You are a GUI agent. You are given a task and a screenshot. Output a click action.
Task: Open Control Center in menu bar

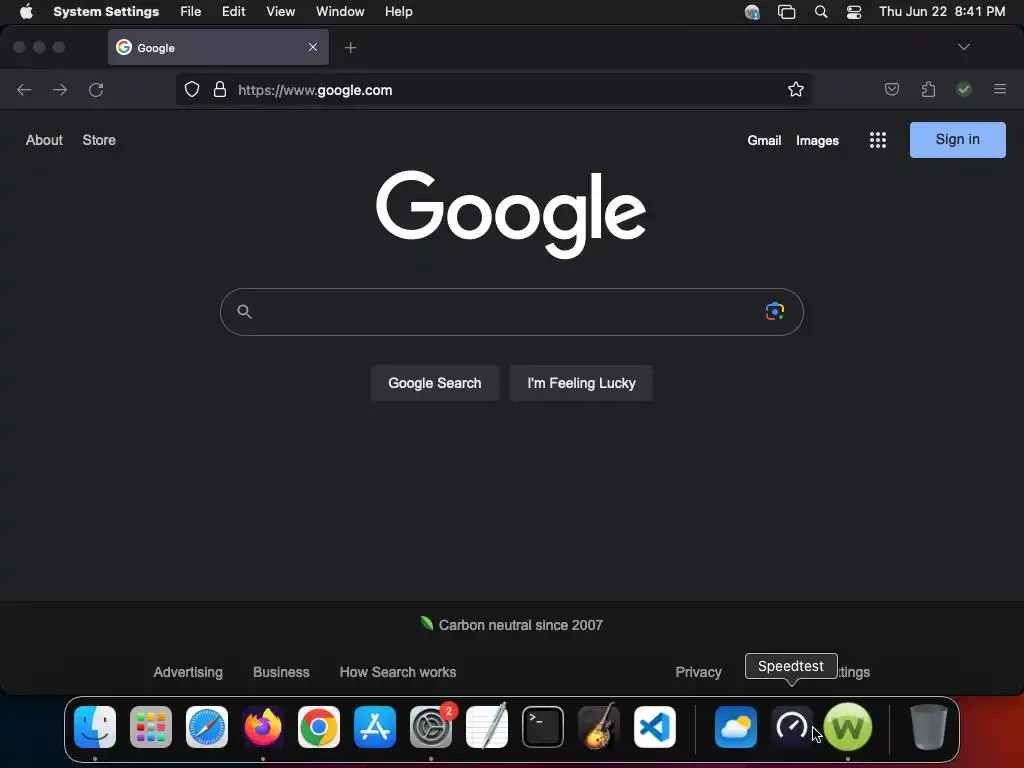coord(854,12)
